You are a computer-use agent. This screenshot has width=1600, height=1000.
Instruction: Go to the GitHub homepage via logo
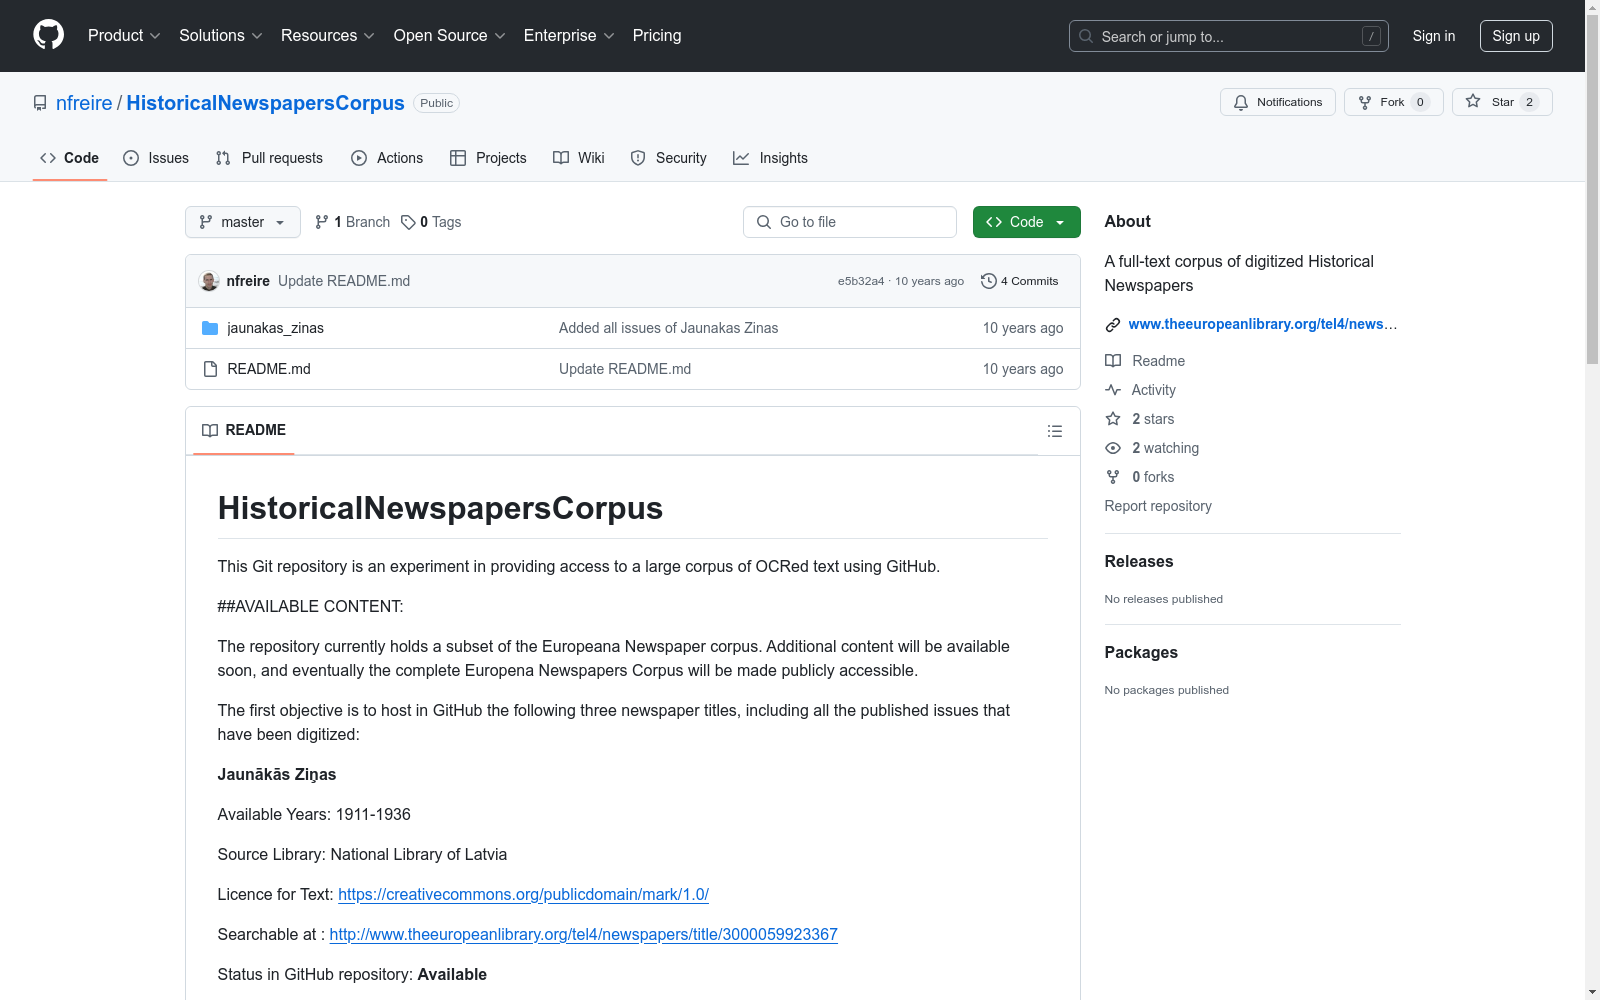pos(48,35)
